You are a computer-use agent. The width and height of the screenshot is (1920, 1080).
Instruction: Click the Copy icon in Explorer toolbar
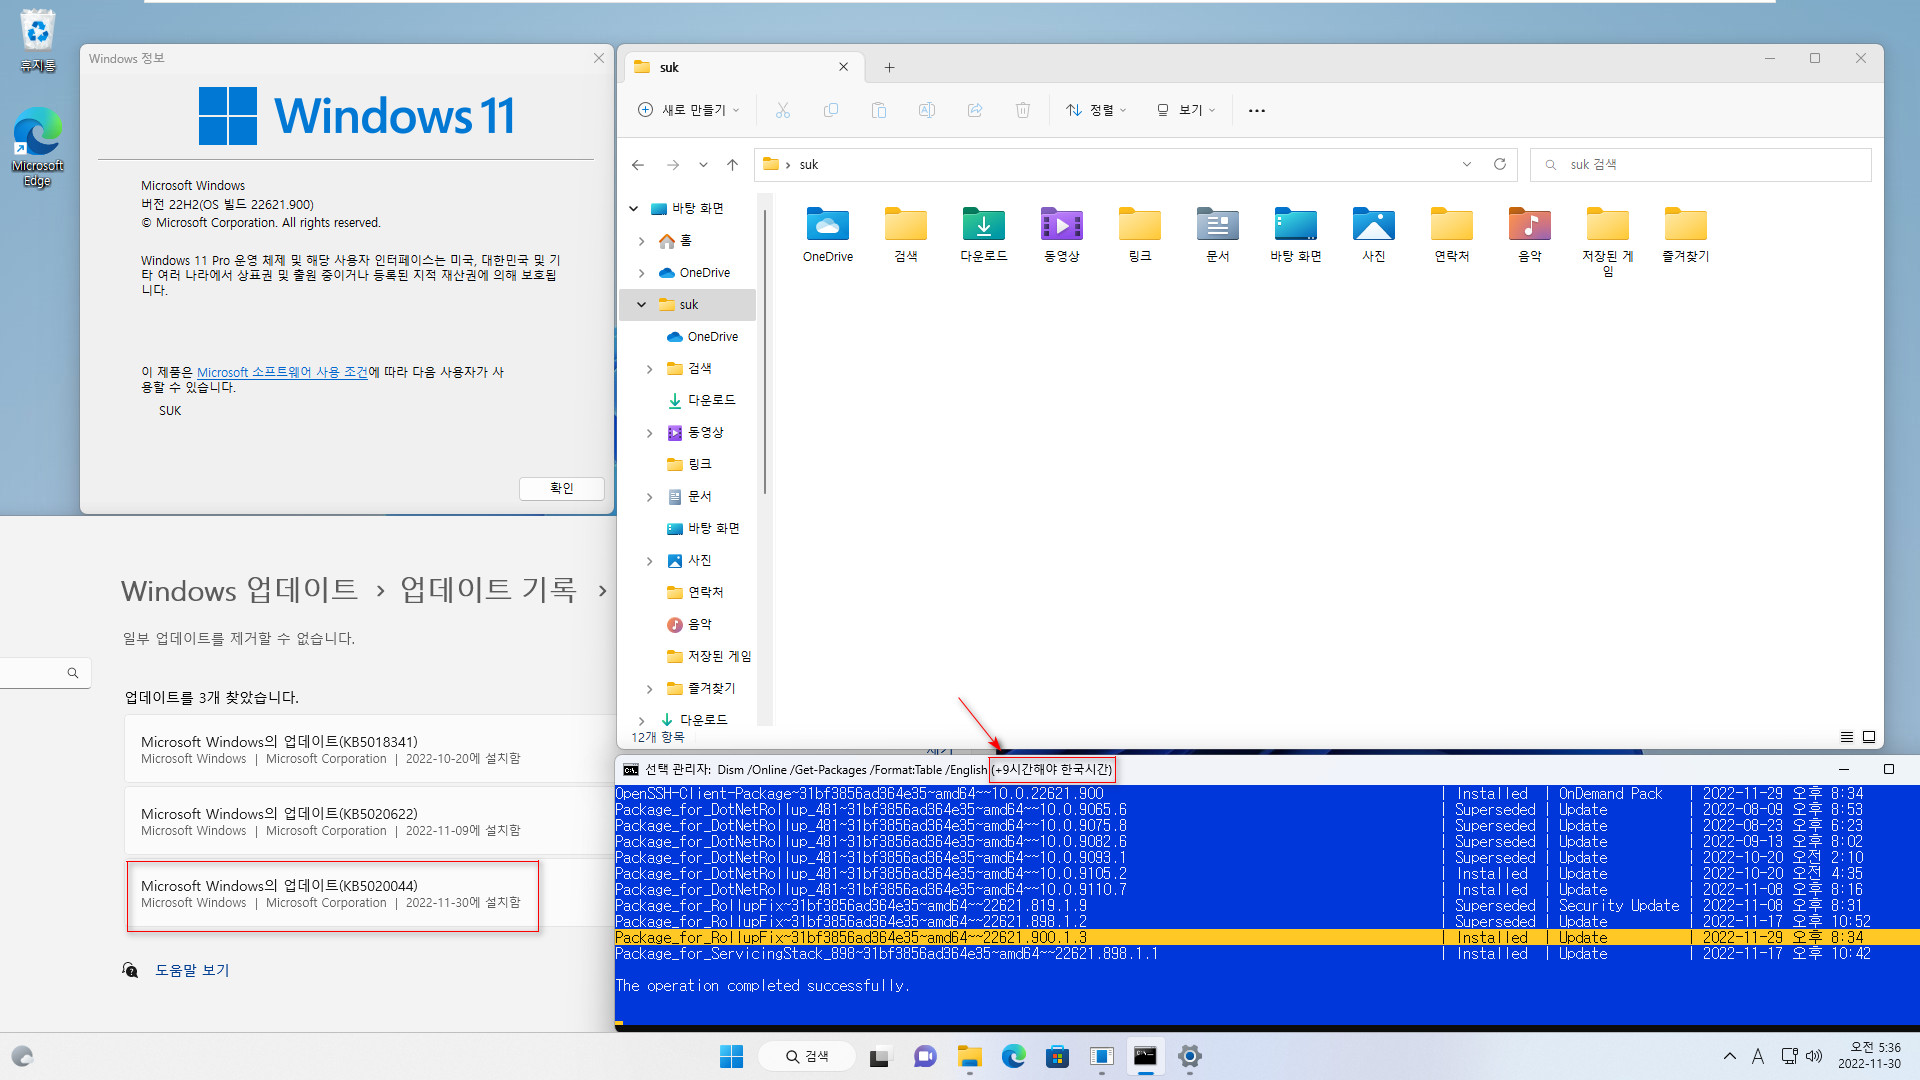pos(830,110)
